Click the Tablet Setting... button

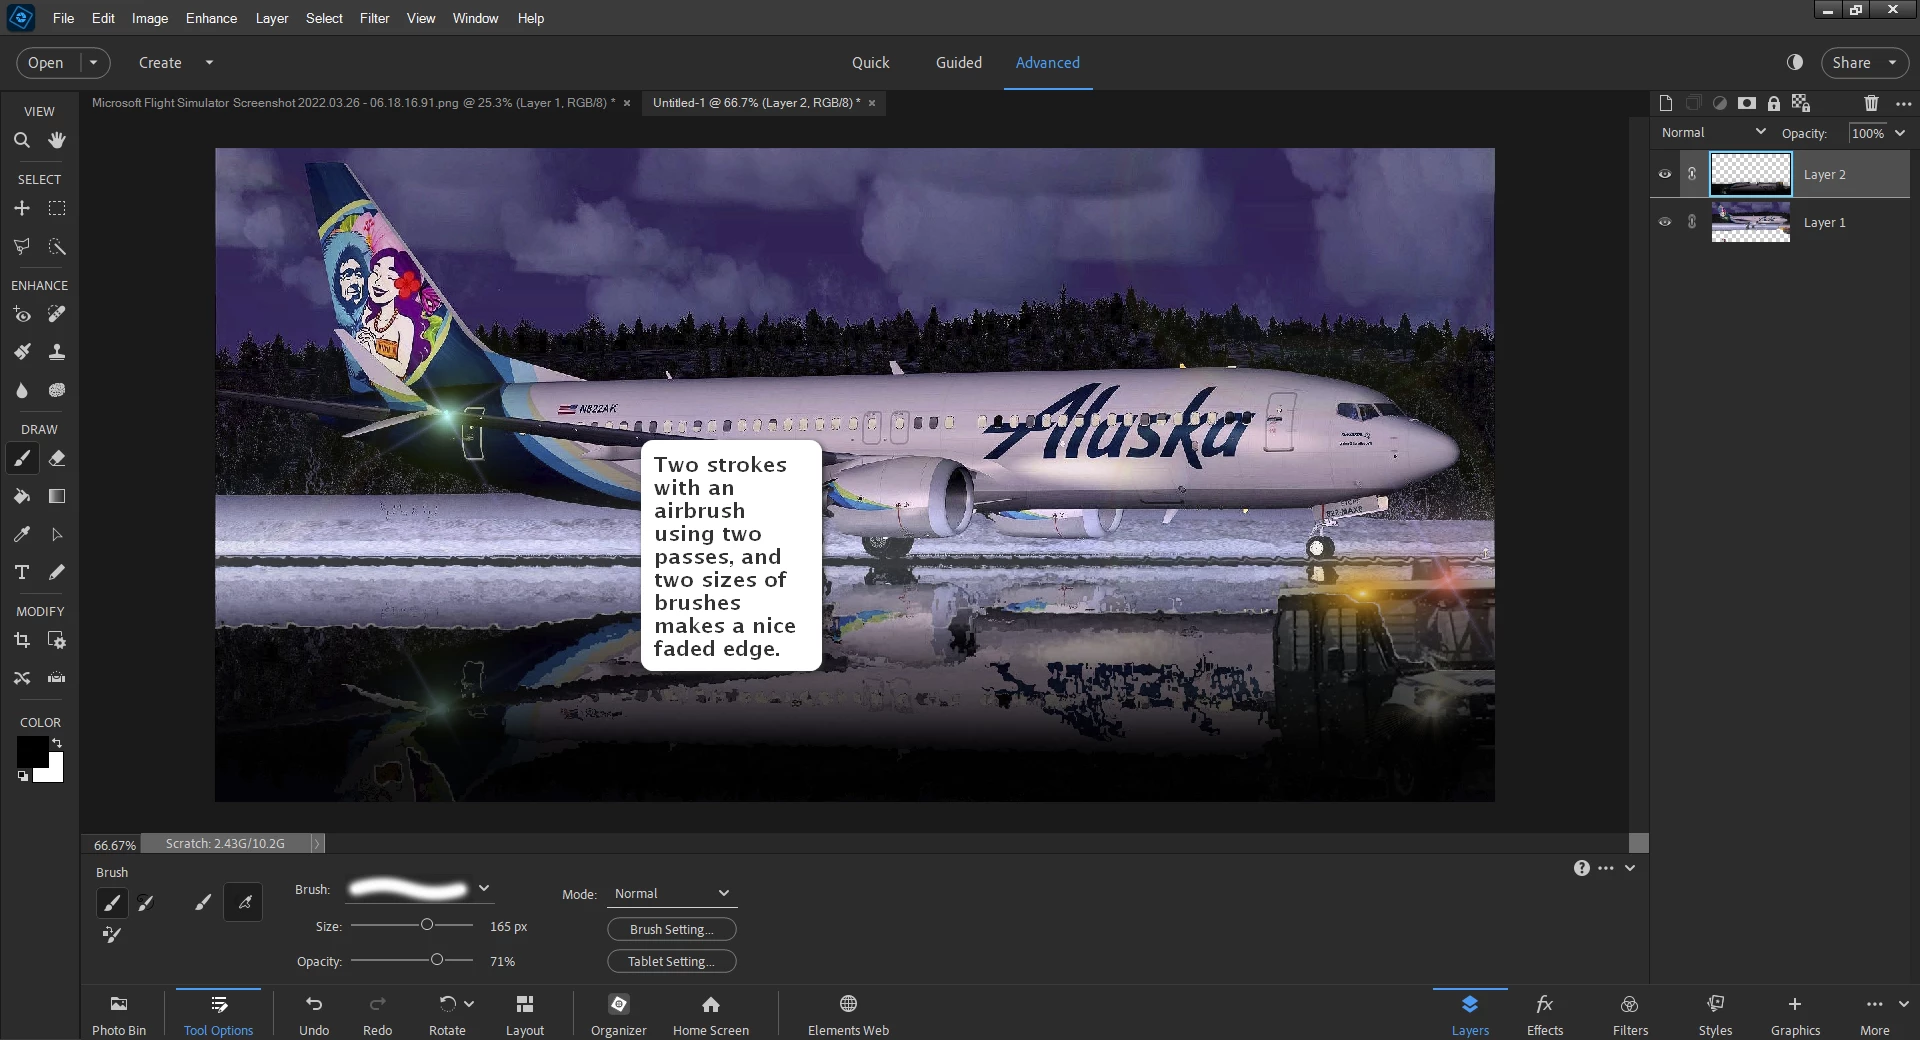pos(672,961)
